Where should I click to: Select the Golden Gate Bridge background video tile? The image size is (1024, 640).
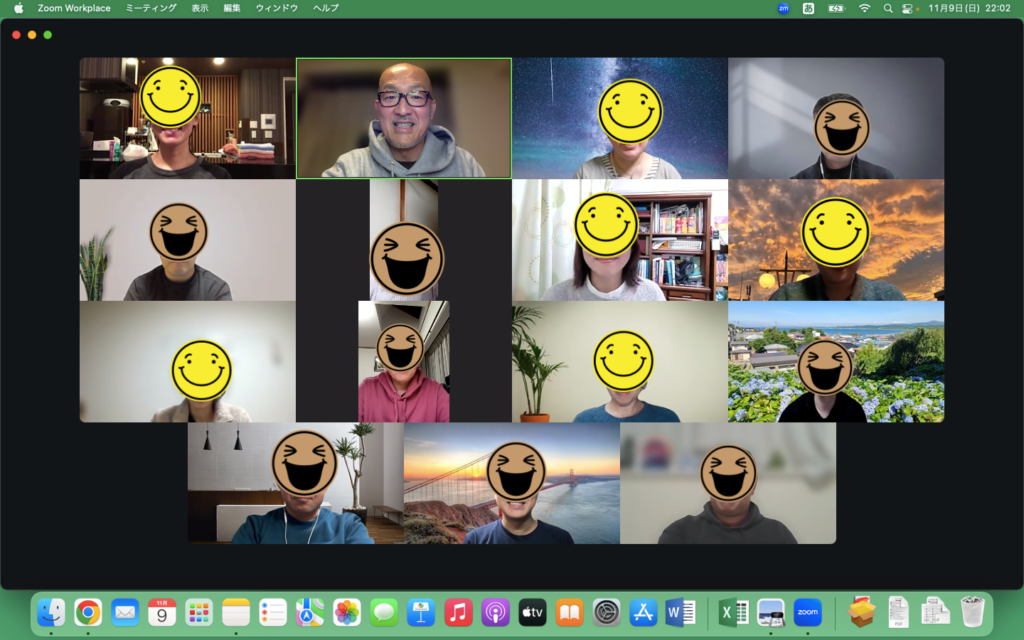[x=511, y=483]
